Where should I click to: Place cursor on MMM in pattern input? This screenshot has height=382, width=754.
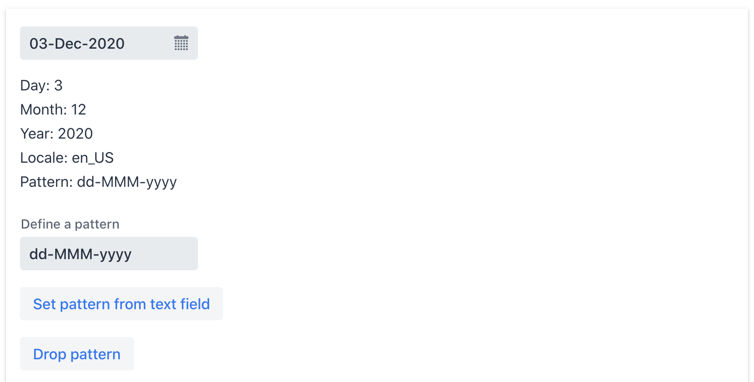(74, 254)
